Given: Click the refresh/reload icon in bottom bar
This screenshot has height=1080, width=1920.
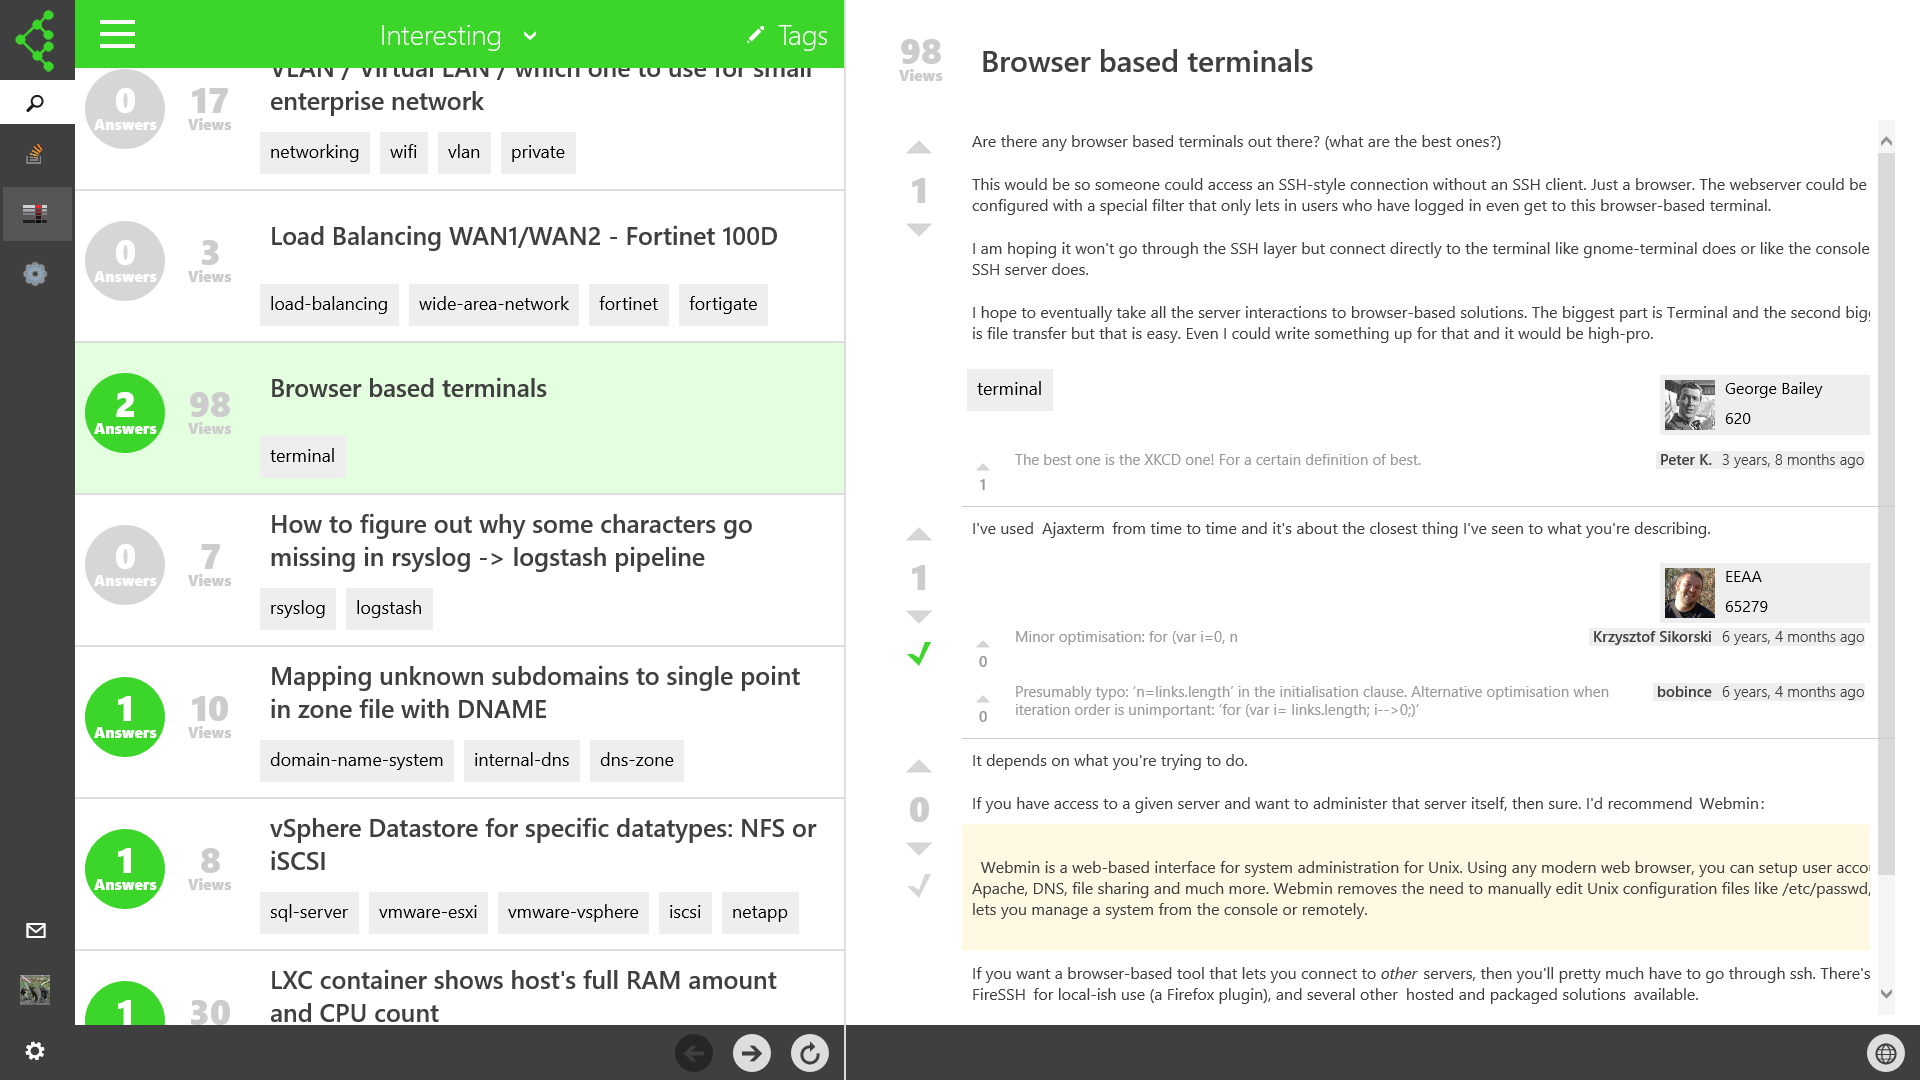Looking at the screenshot, I should [x=810, y=1052].
